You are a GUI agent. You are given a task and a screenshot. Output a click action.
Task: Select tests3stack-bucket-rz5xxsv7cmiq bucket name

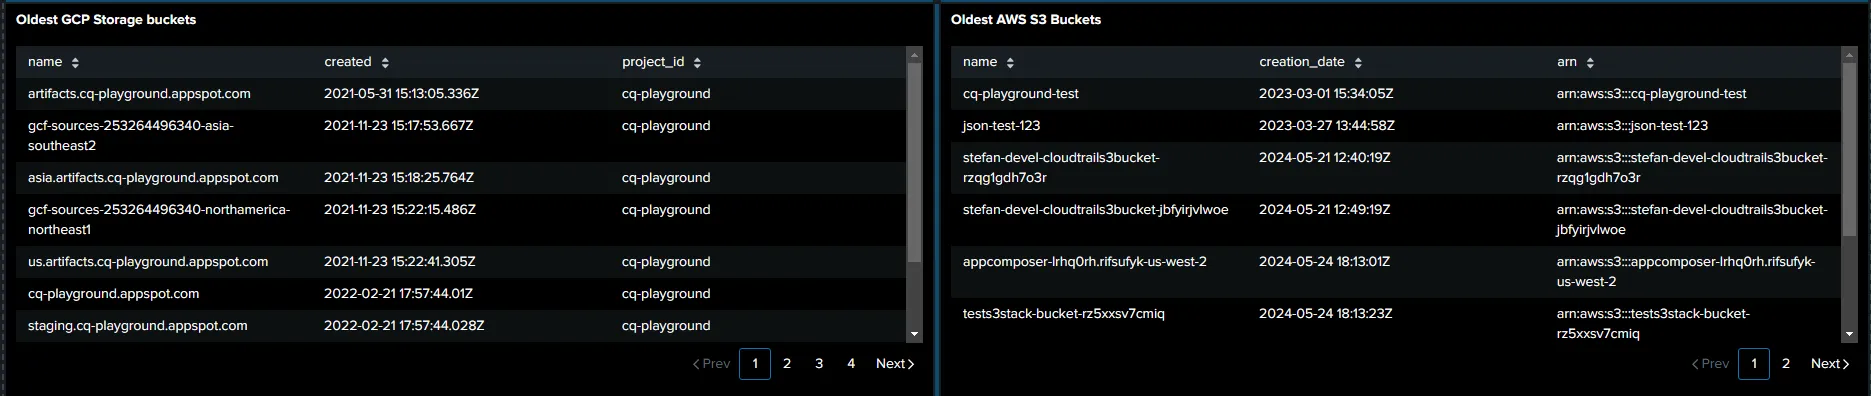pyautogui.click(x=1064, y=314)
